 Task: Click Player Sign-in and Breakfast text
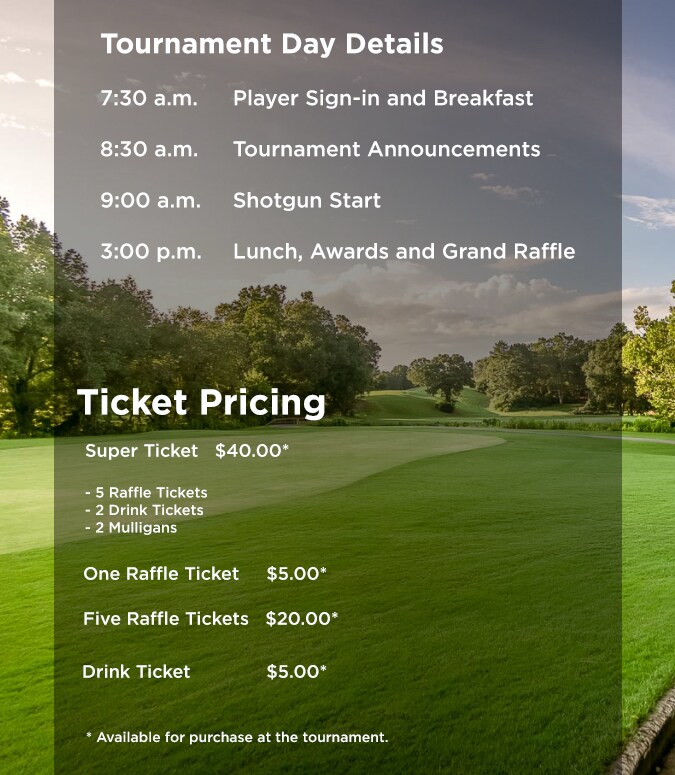click(x=383, y=99)
